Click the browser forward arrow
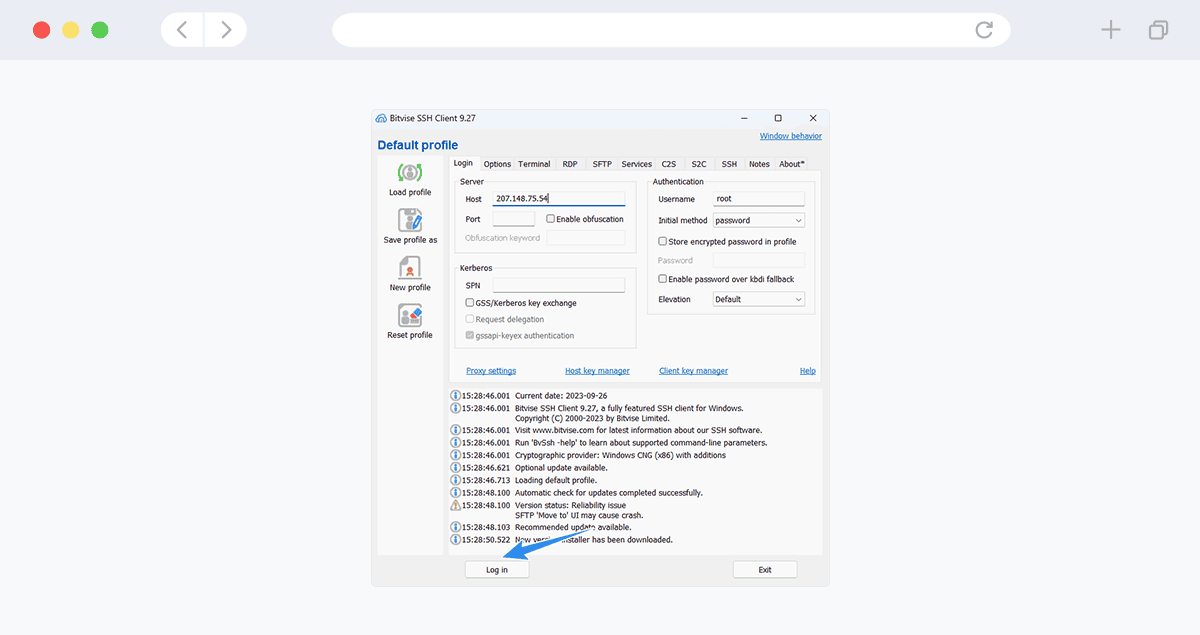The image size is (1200, 635). pyautogui.click(x=226, y=30)
